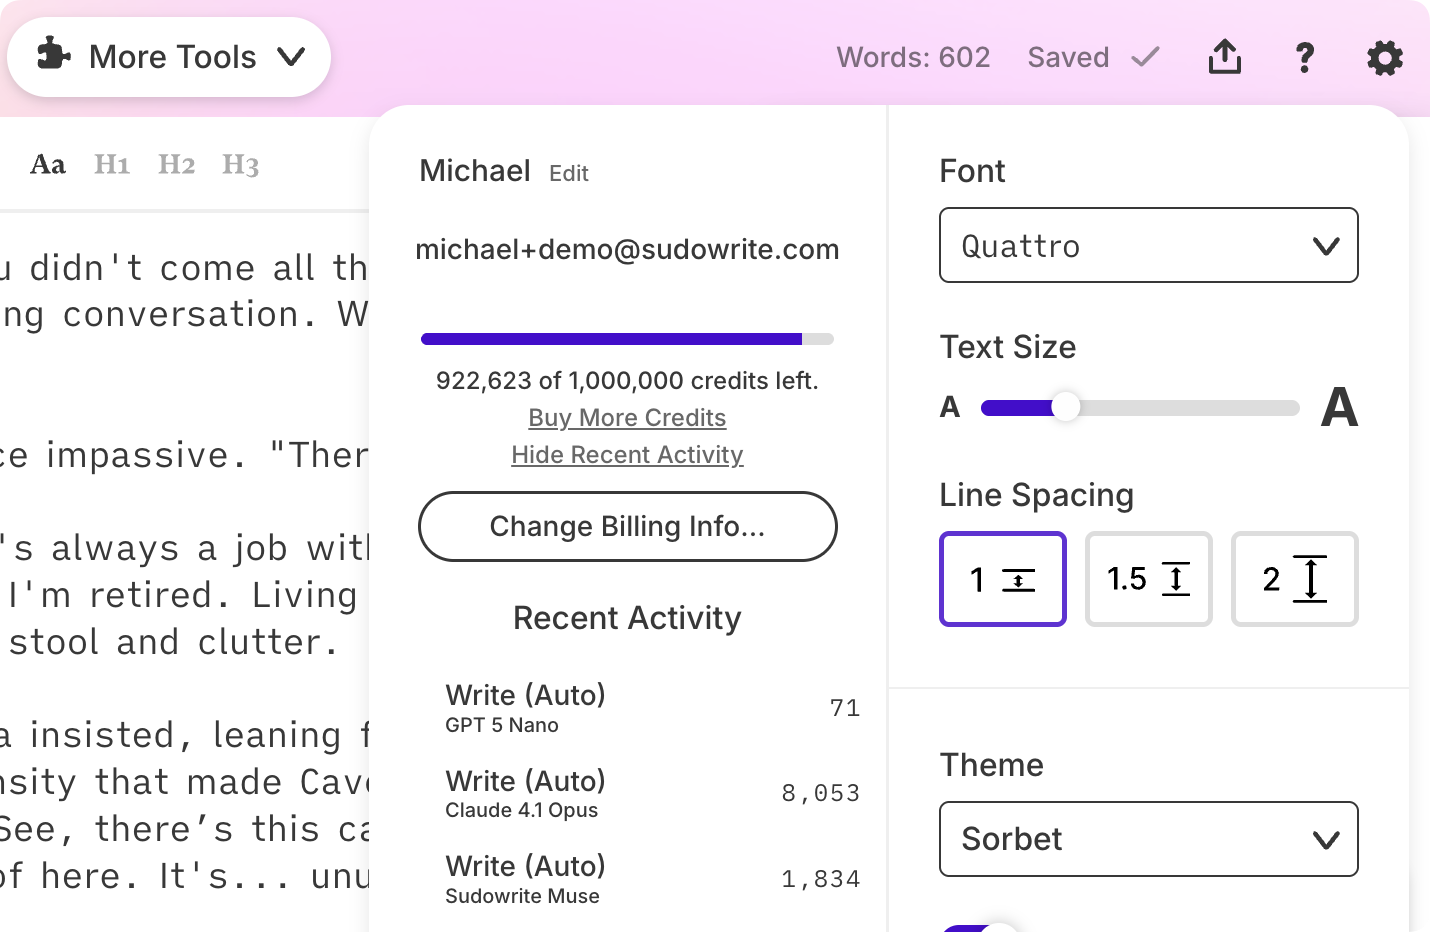Apply the H3 heading style
Screen dimensions: 1430x932
(x=240, y=164)
